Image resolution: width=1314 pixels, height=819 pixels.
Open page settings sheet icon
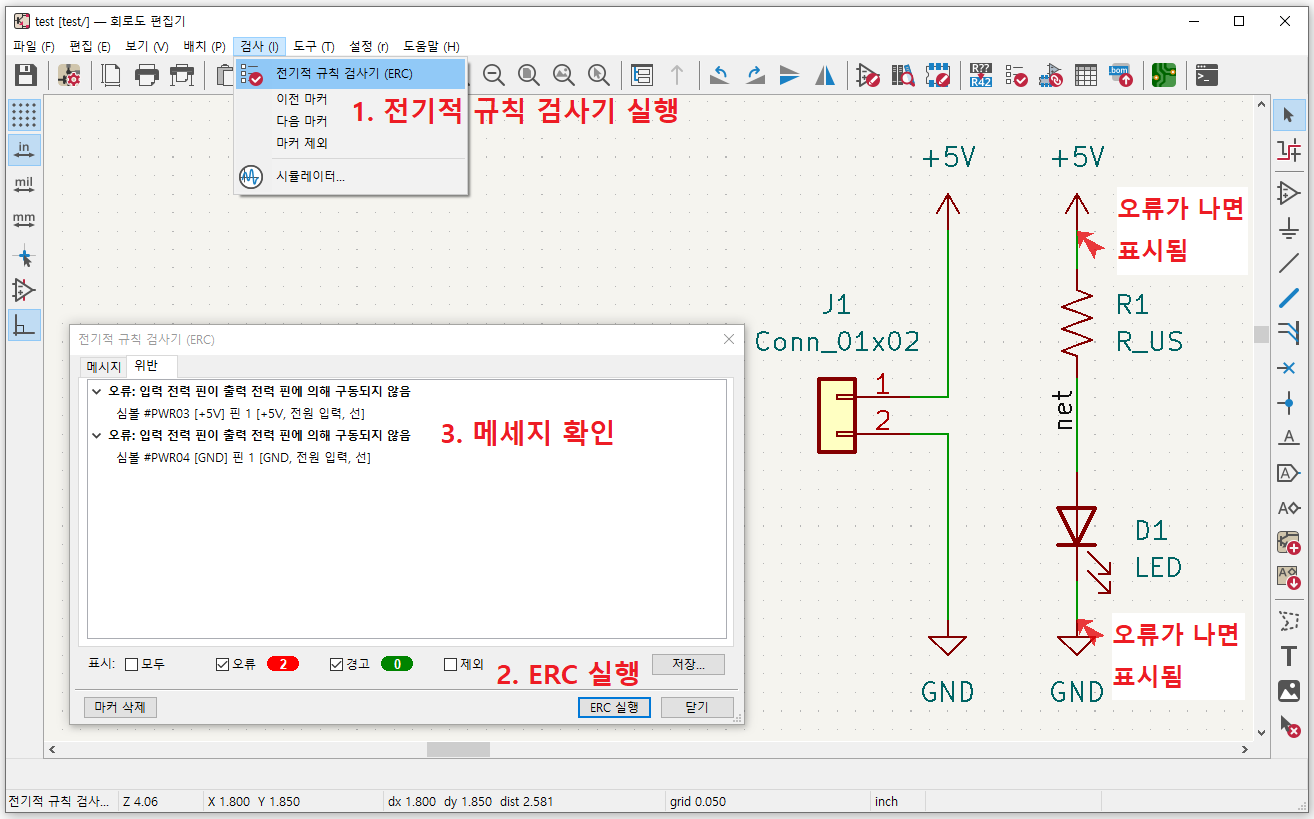(x=112, y=75)
